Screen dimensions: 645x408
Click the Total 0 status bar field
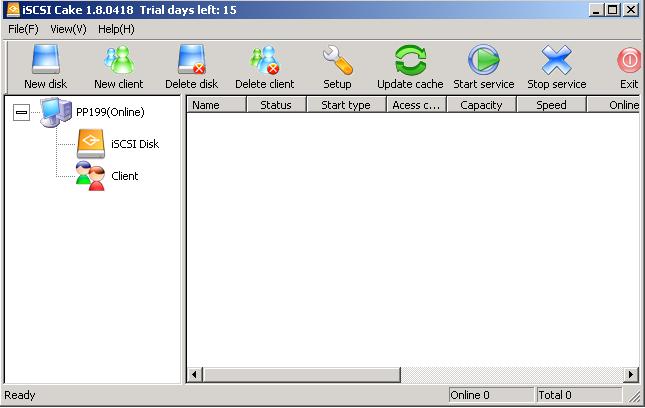tap(579, 395)
